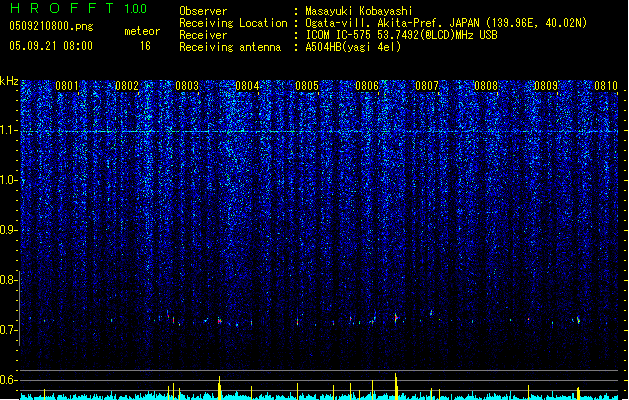
Task: Click the observer name Masayuki Kobayashi
Action: pyautogui.click(x=359, y=11)
